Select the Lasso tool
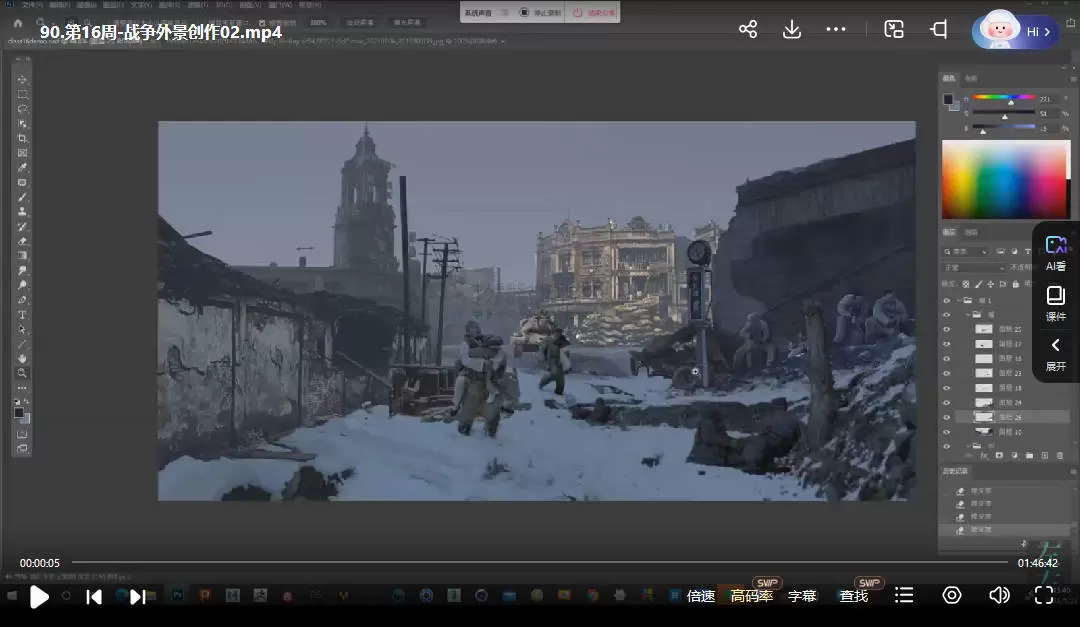 click(x=22, y=109)
